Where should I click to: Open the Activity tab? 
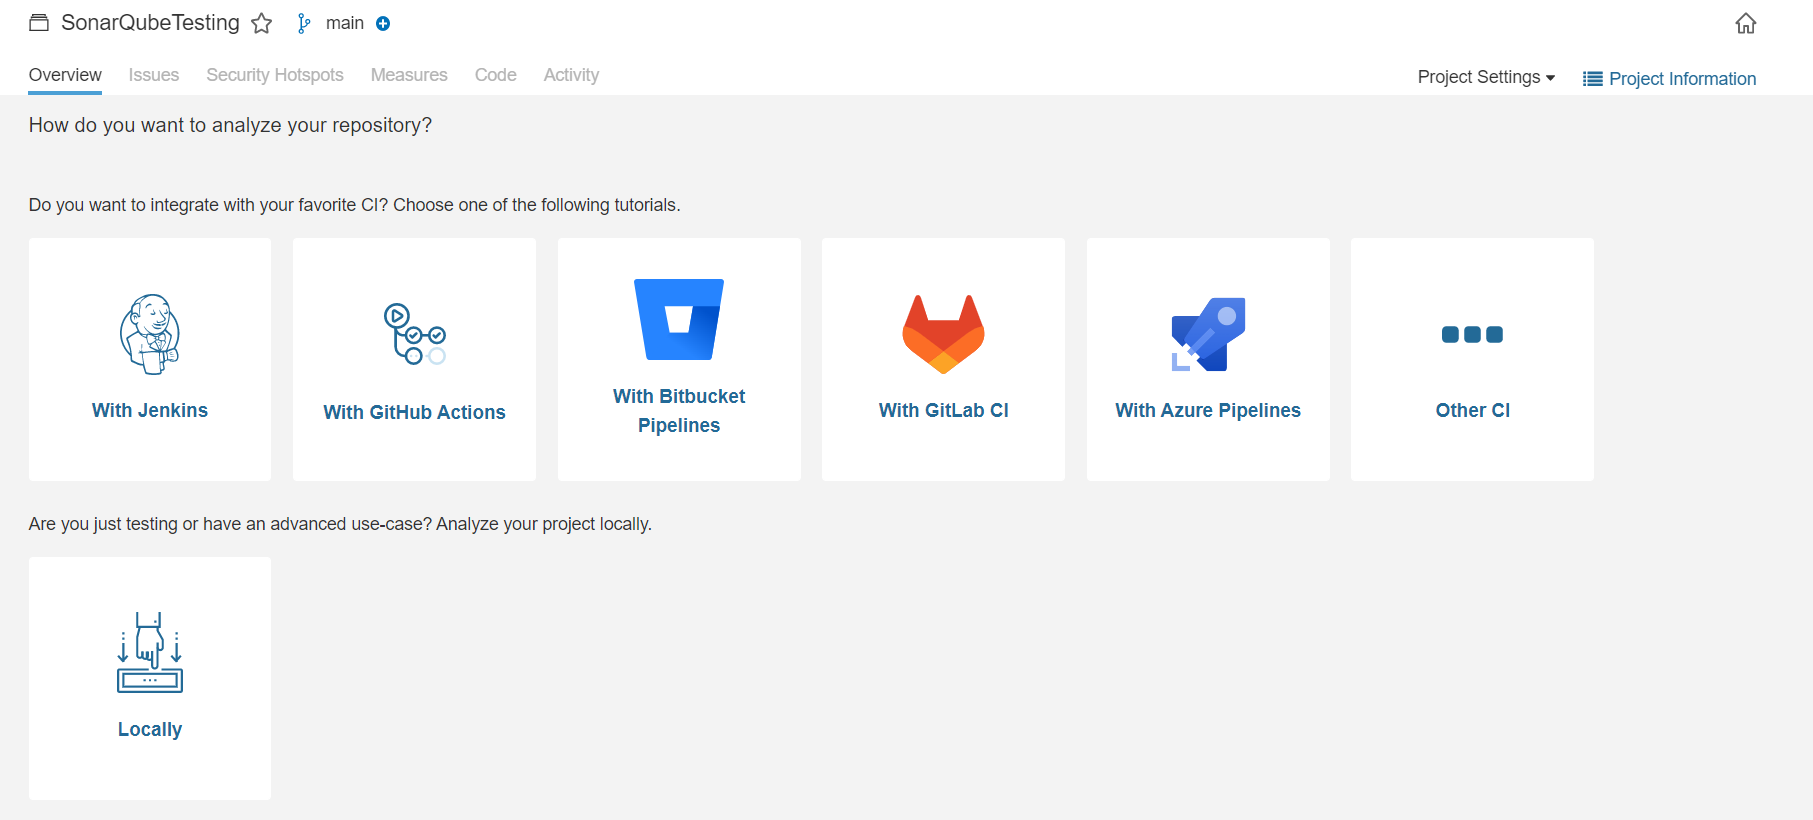pyautogui.click(x=571, y=75)
